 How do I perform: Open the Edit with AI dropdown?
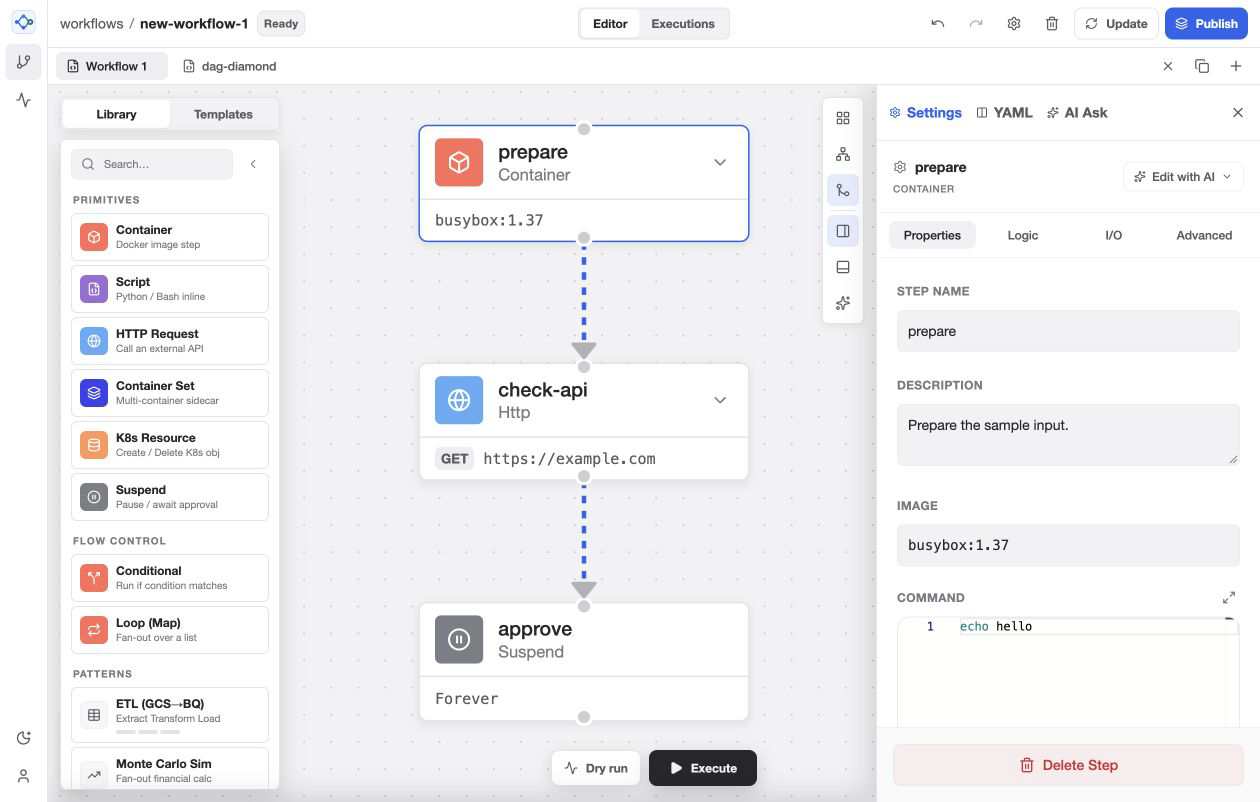click(1183, 177)
